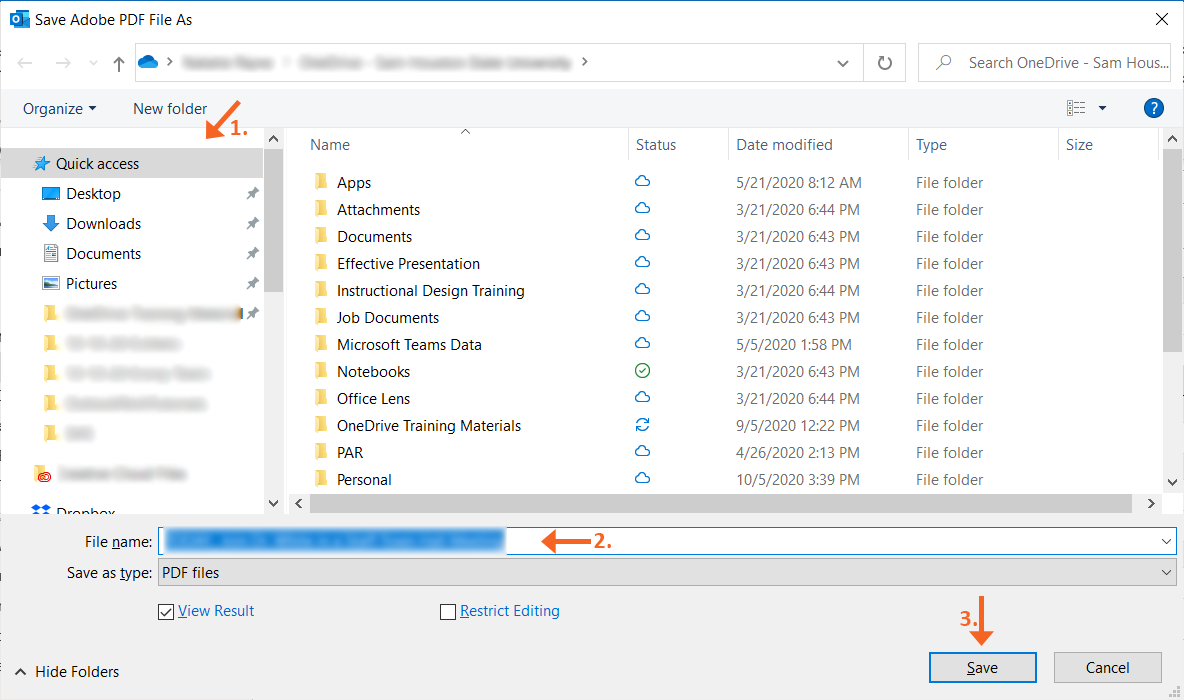Change the folder view layout icon

click(1076, 108)
